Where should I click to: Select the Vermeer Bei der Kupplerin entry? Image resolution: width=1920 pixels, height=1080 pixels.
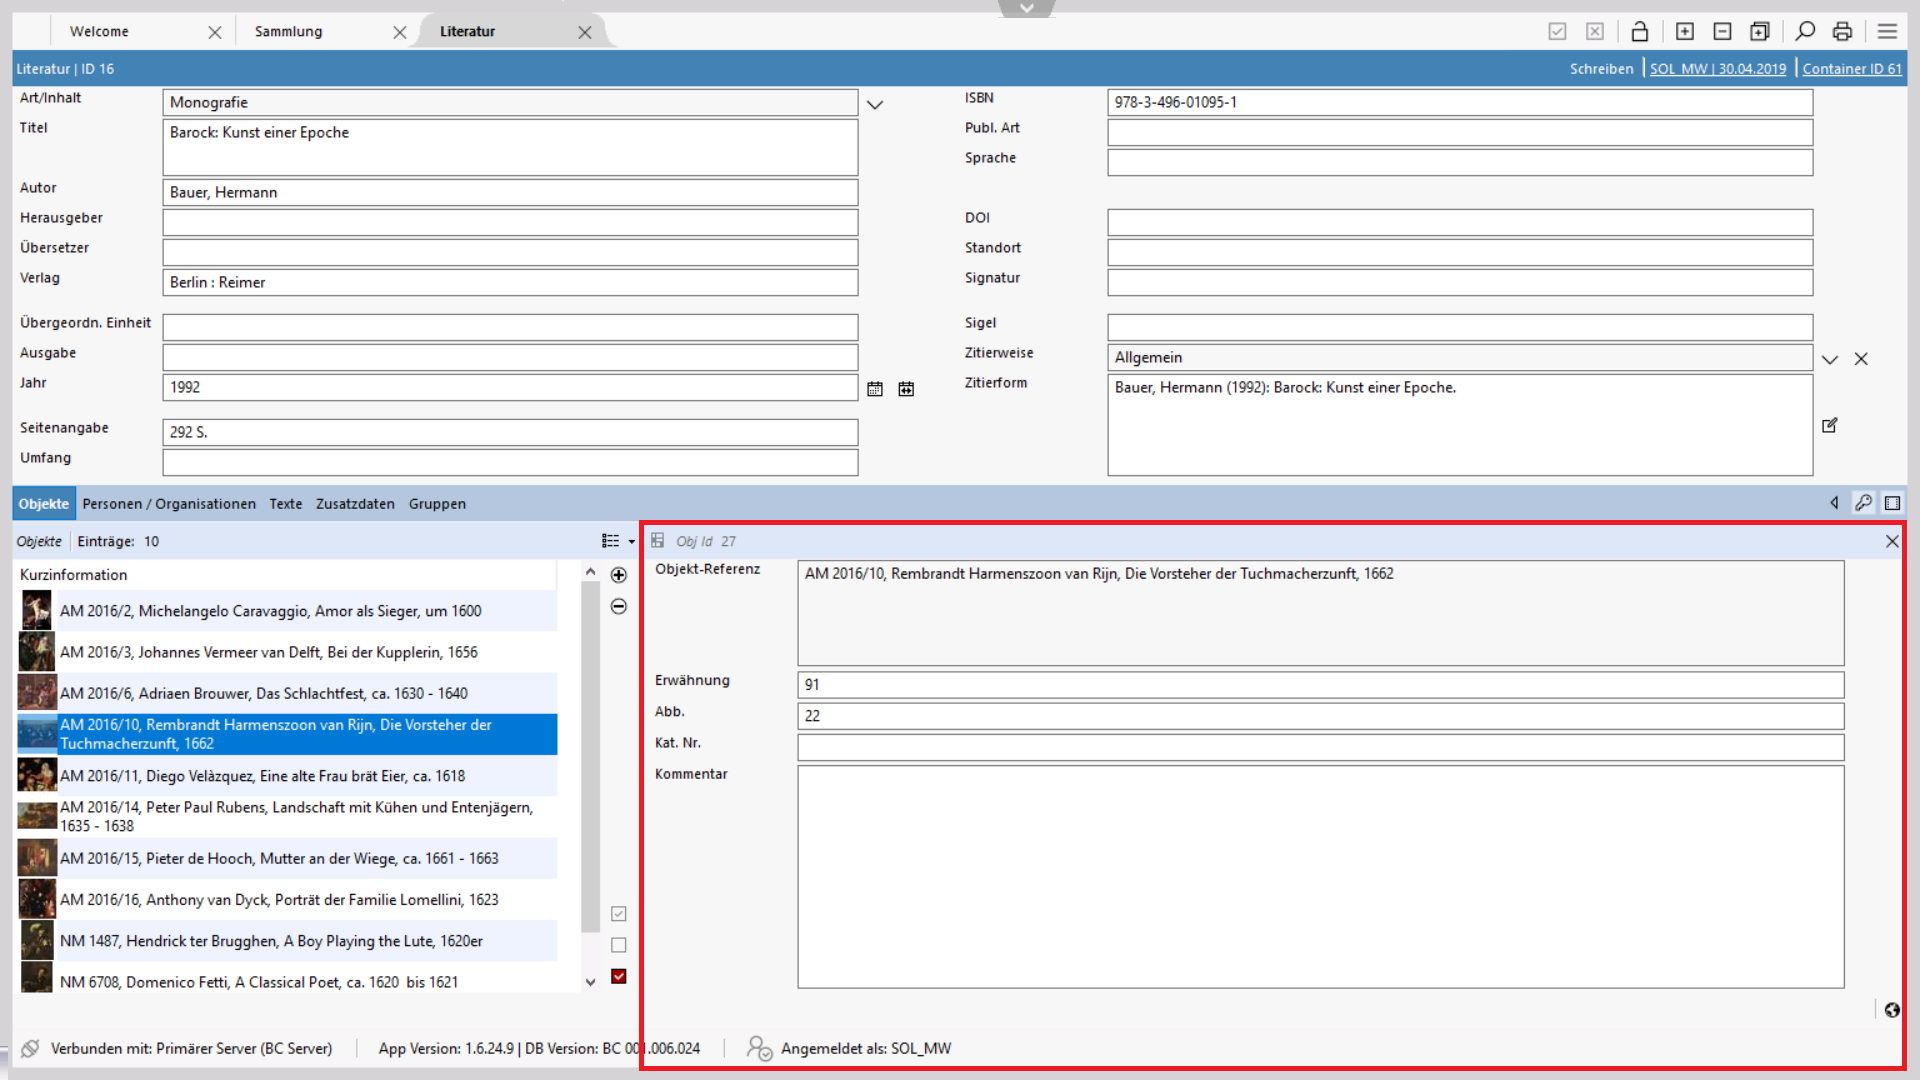269,652
